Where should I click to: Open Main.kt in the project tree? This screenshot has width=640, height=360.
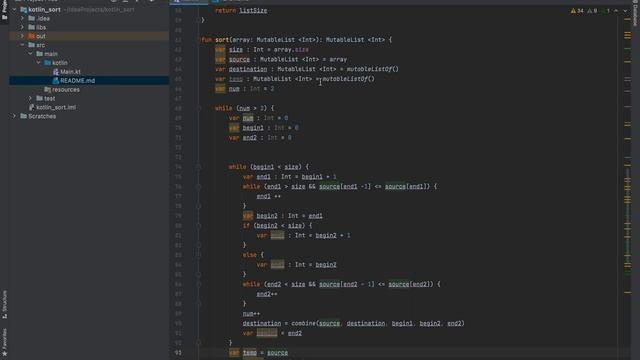(x=70, y=72)
